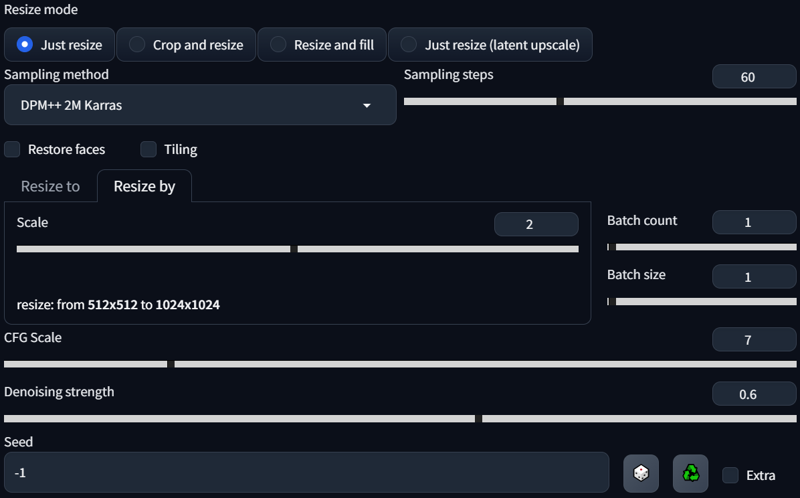Click the Sampling steps value box
Image resolution: width=800 pixels, height=498 pixels.
point(754,77)
